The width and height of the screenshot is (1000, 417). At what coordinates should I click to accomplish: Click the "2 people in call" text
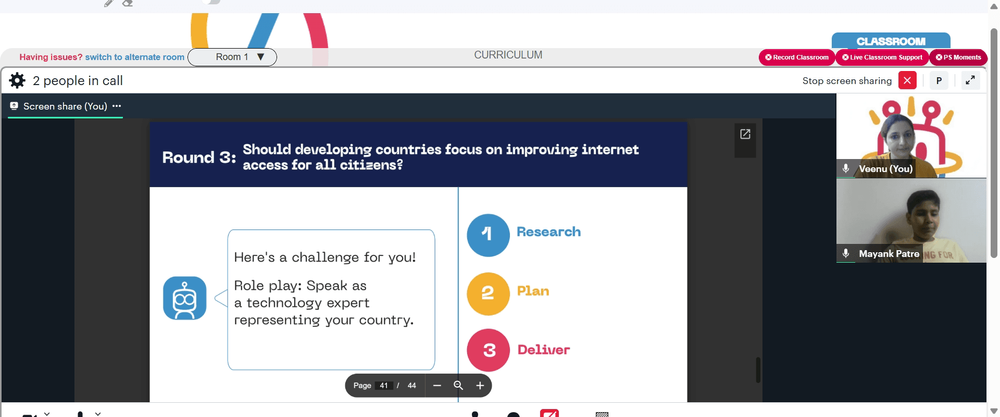click(x=78, y=81)
